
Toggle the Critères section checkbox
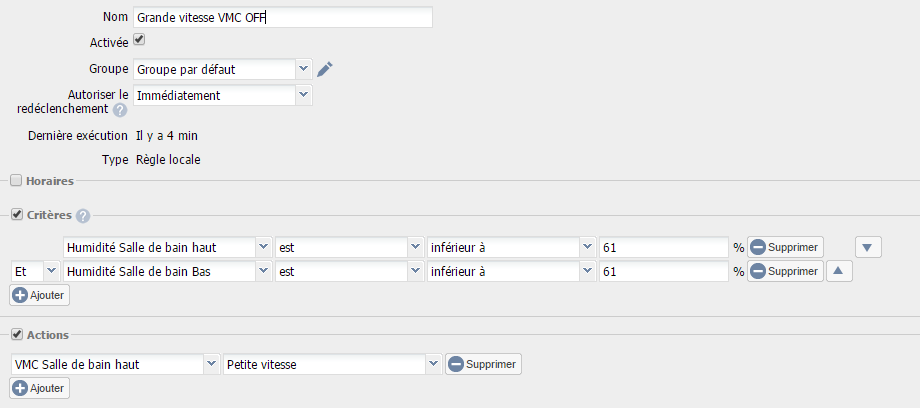[16, 215]
